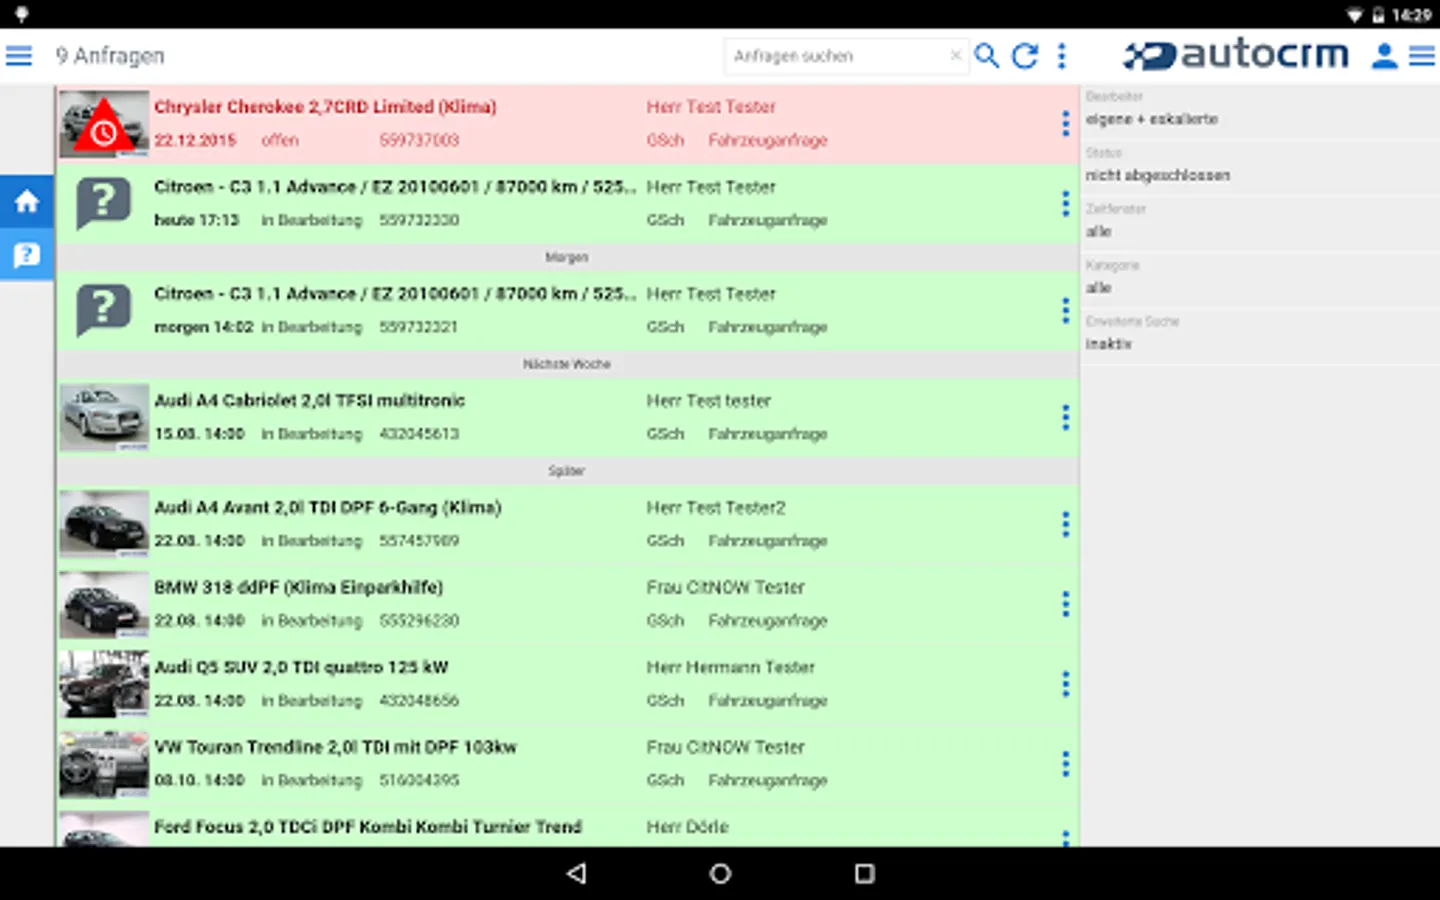Open the right-side hamburger menu next to profile
Image resolution: width=1440 pixels, height=900 pixels.
(1422, 56)
